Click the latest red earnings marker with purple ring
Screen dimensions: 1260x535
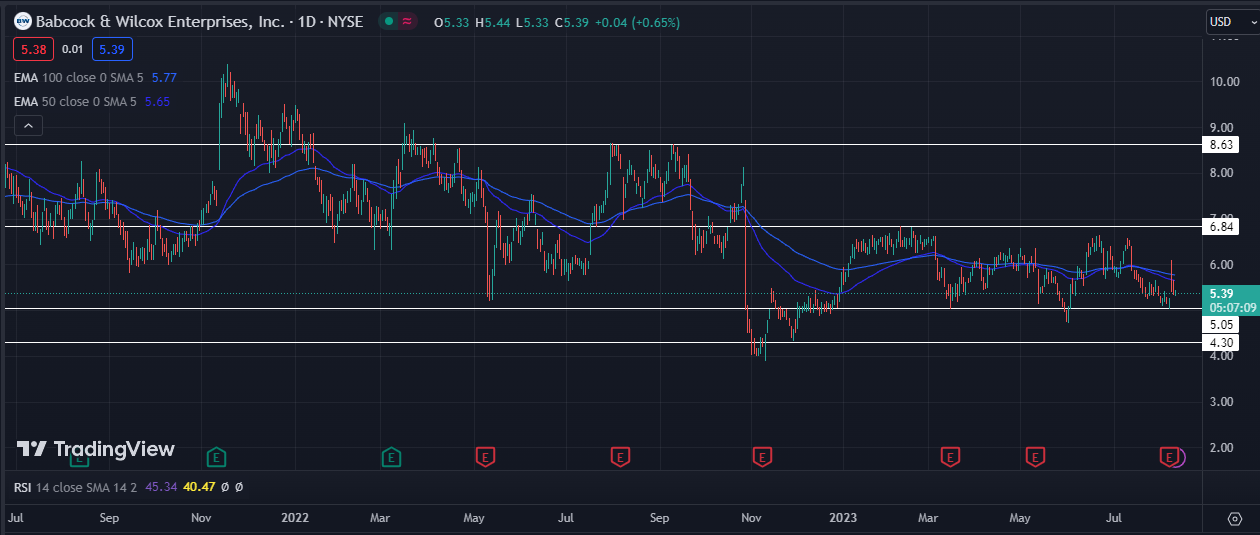pyautogui.click(x=1170, y=457)
